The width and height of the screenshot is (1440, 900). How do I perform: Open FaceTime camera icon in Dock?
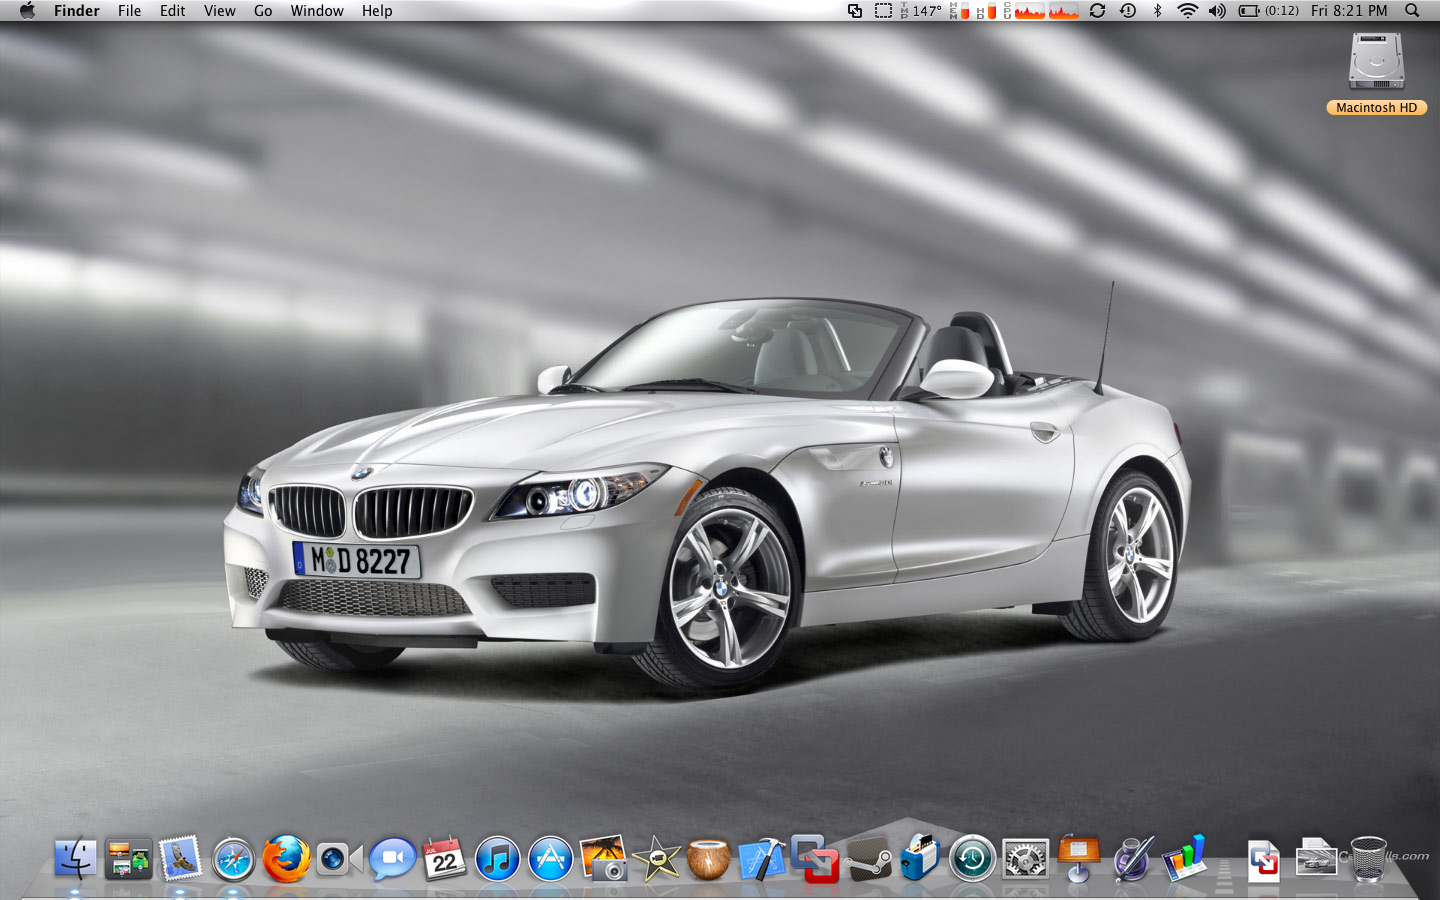(339, 859)
